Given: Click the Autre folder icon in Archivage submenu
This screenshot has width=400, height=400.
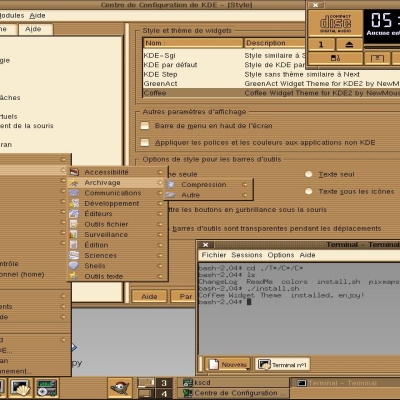Looking at the screenshot, I should pyautogui.click(x=171, y=195).
